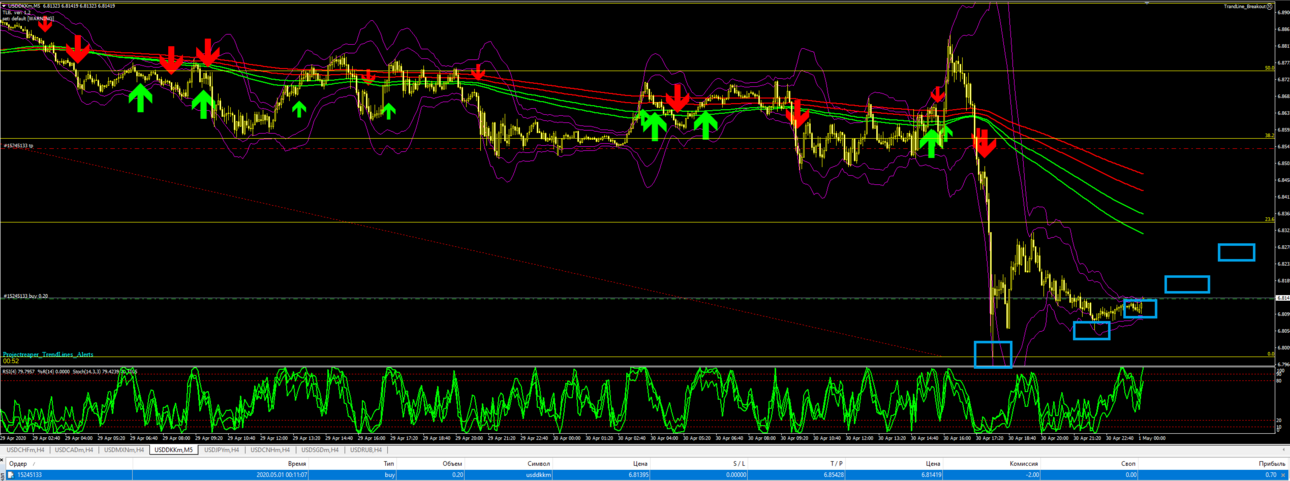The image size is (1290, 481).
Task: Click the current price tag 6.814 on the price scale
Action: 1283,298
